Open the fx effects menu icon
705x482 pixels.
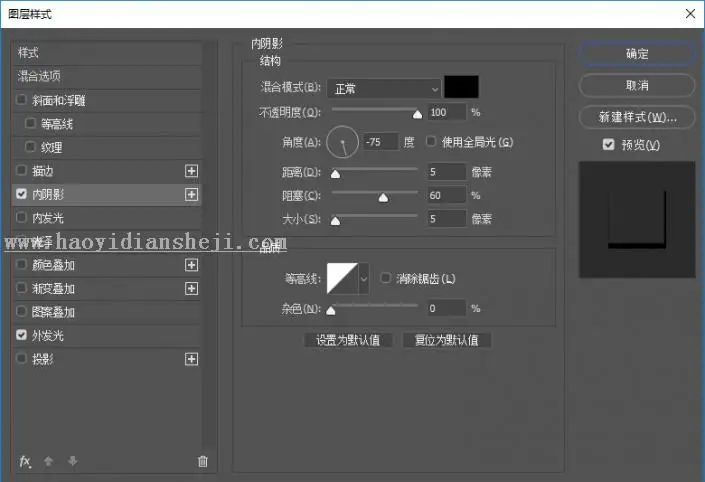[x=25, y=461]
